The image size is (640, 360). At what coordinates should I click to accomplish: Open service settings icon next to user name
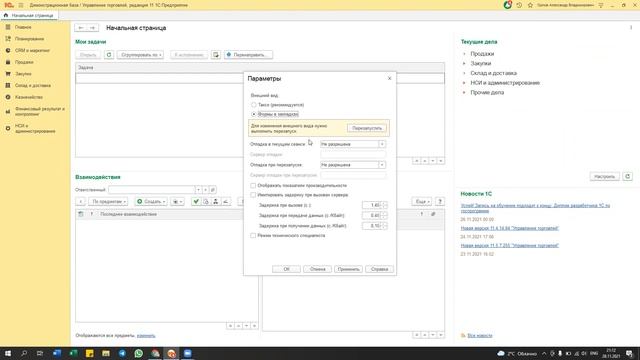[x=601, y=5]
